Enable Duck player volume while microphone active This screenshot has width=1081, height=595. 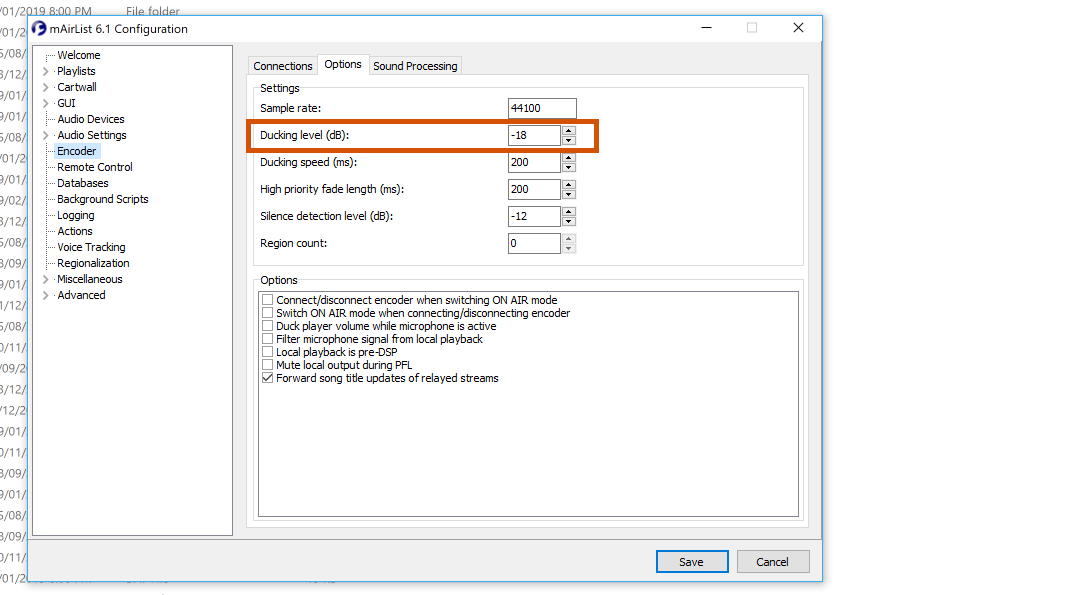tap(267, 326)
